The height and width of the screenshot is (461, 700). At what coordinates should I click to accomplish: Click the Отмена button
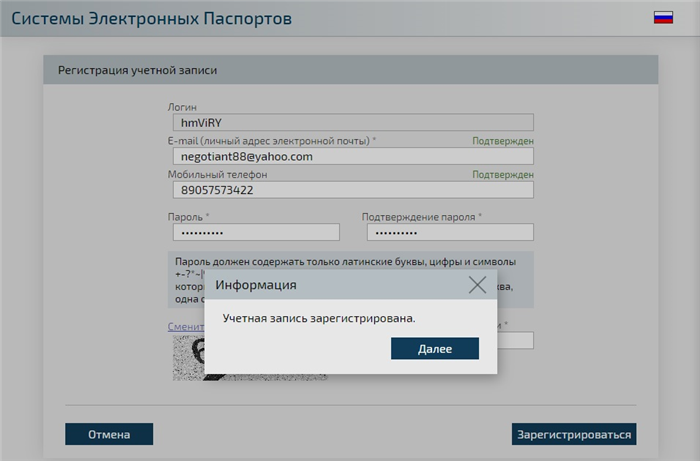[x=109, y=434]
